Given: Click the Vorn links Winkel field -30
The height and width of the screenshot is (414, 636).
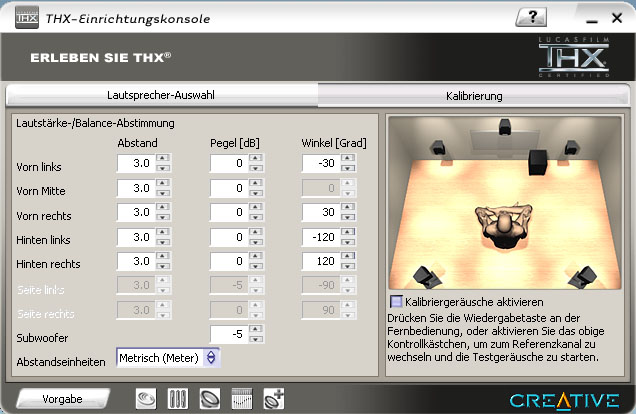Looking at the screenshot, I should tap(321, 163).
